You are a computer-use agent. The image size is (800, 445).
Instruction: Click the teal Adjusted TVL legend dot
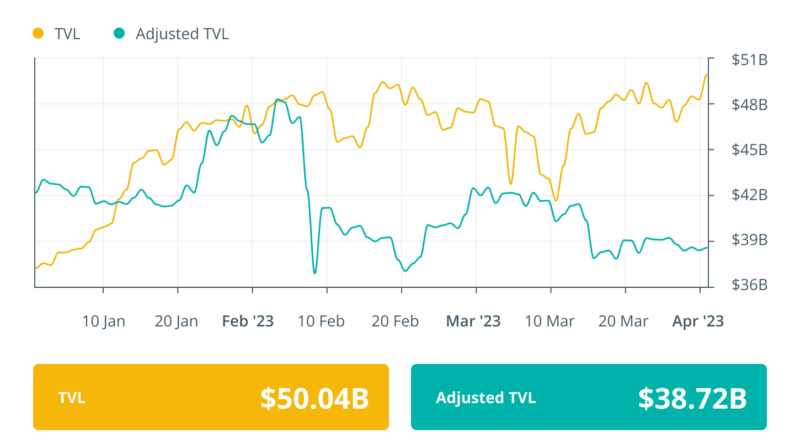point(119,34)
